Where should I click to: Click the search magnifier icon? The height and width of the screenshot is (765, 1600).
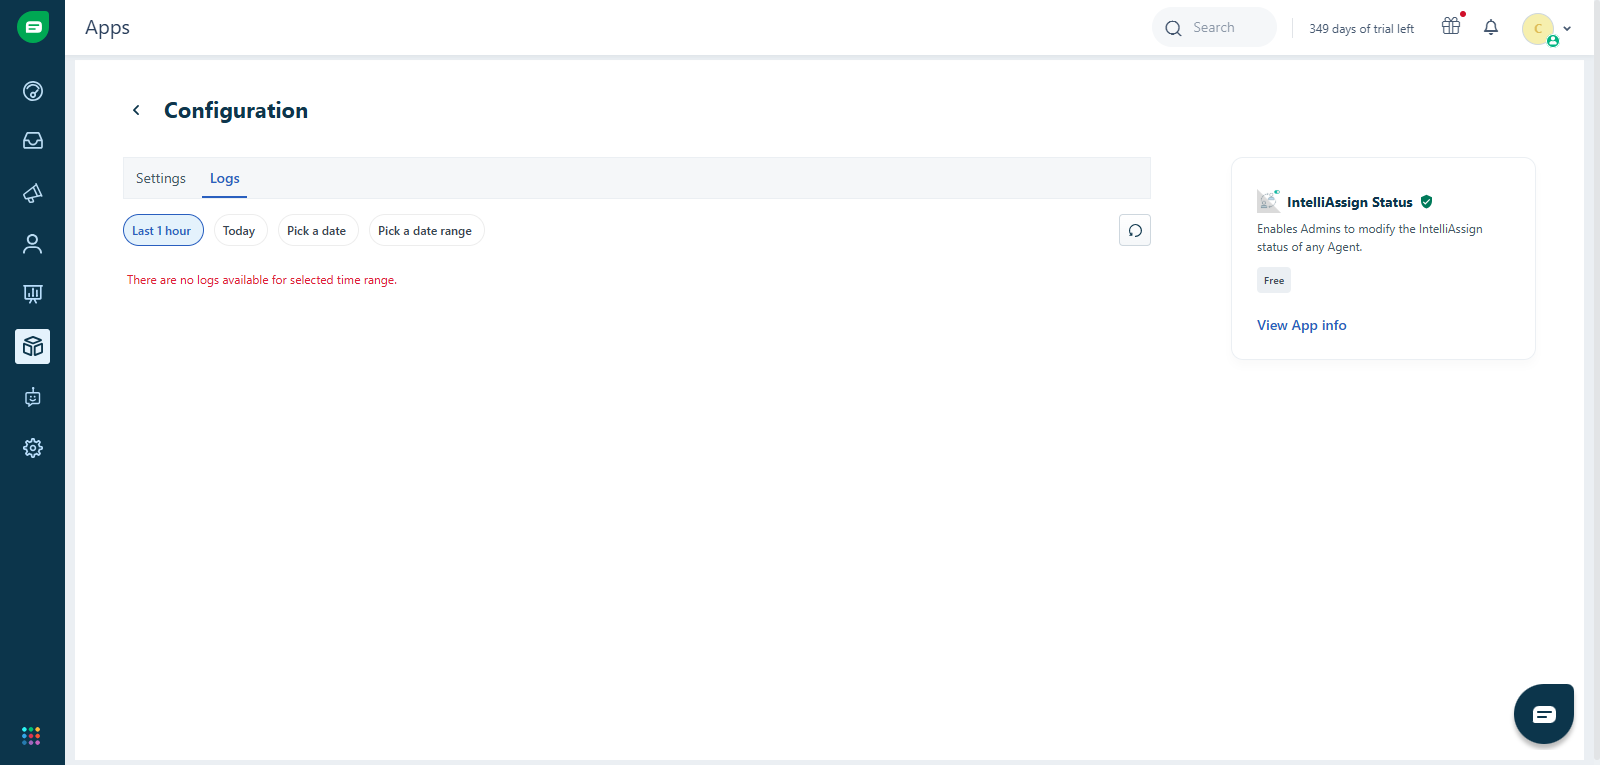pos(1173,28)
